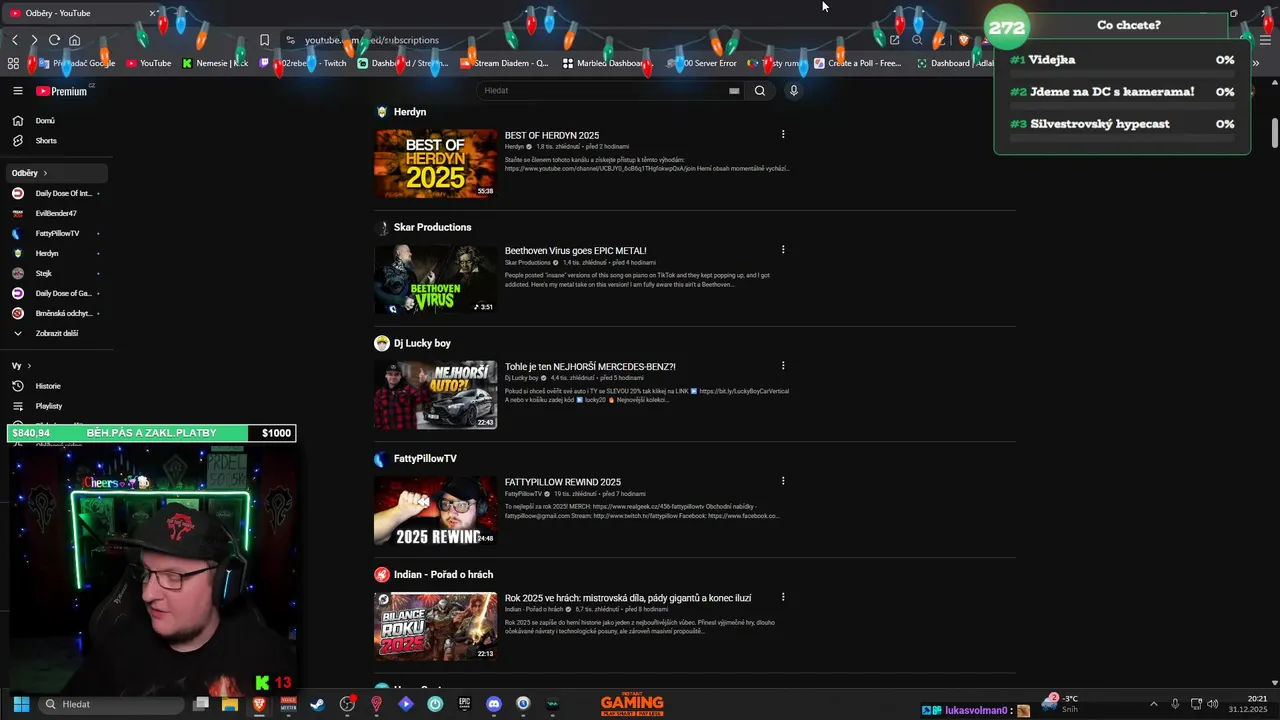This screenshot has height=720, width=1280.
Task: Open Skar Productions channel header
Action: tap(423, 227)
